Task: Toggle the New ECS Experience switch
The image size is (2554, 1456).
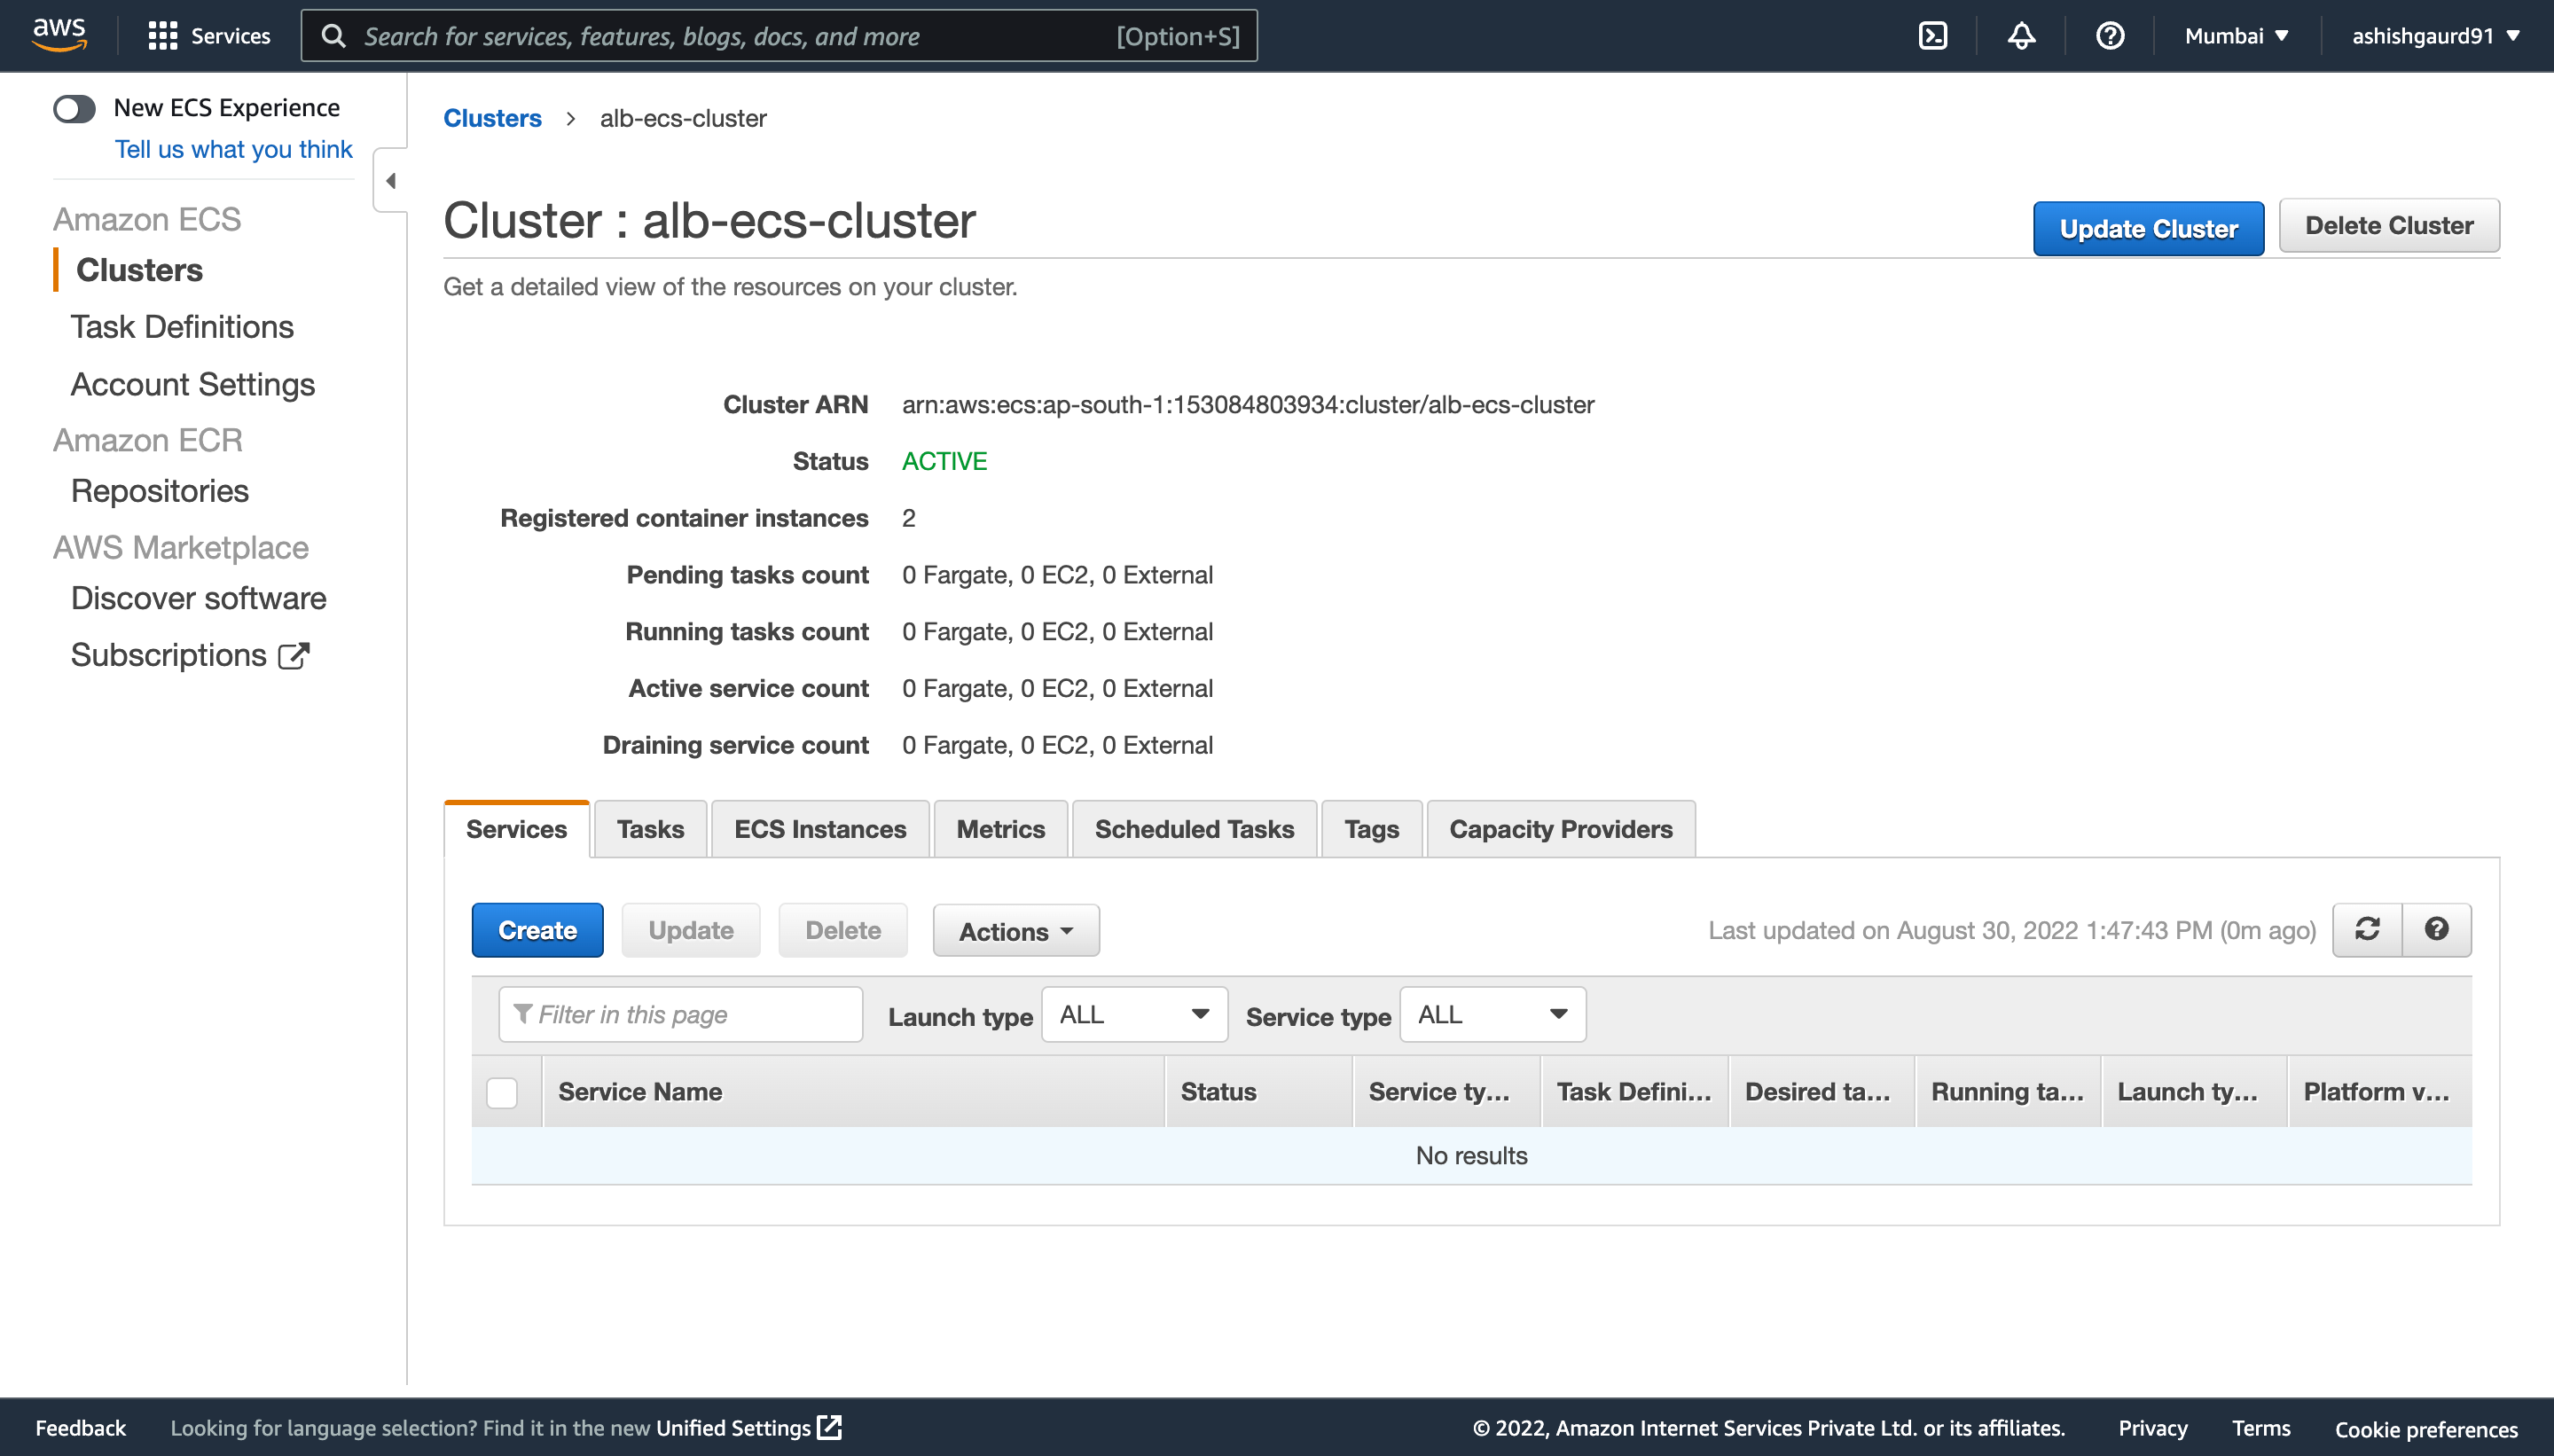Action: (74, 107)
